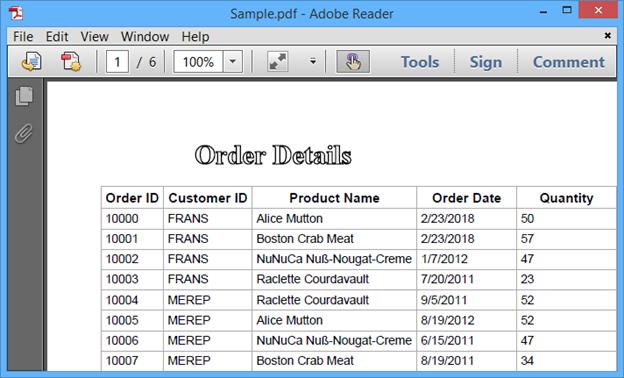
Task: Minimize the Adobe Reader window
Action: click(x=543, y=11)
